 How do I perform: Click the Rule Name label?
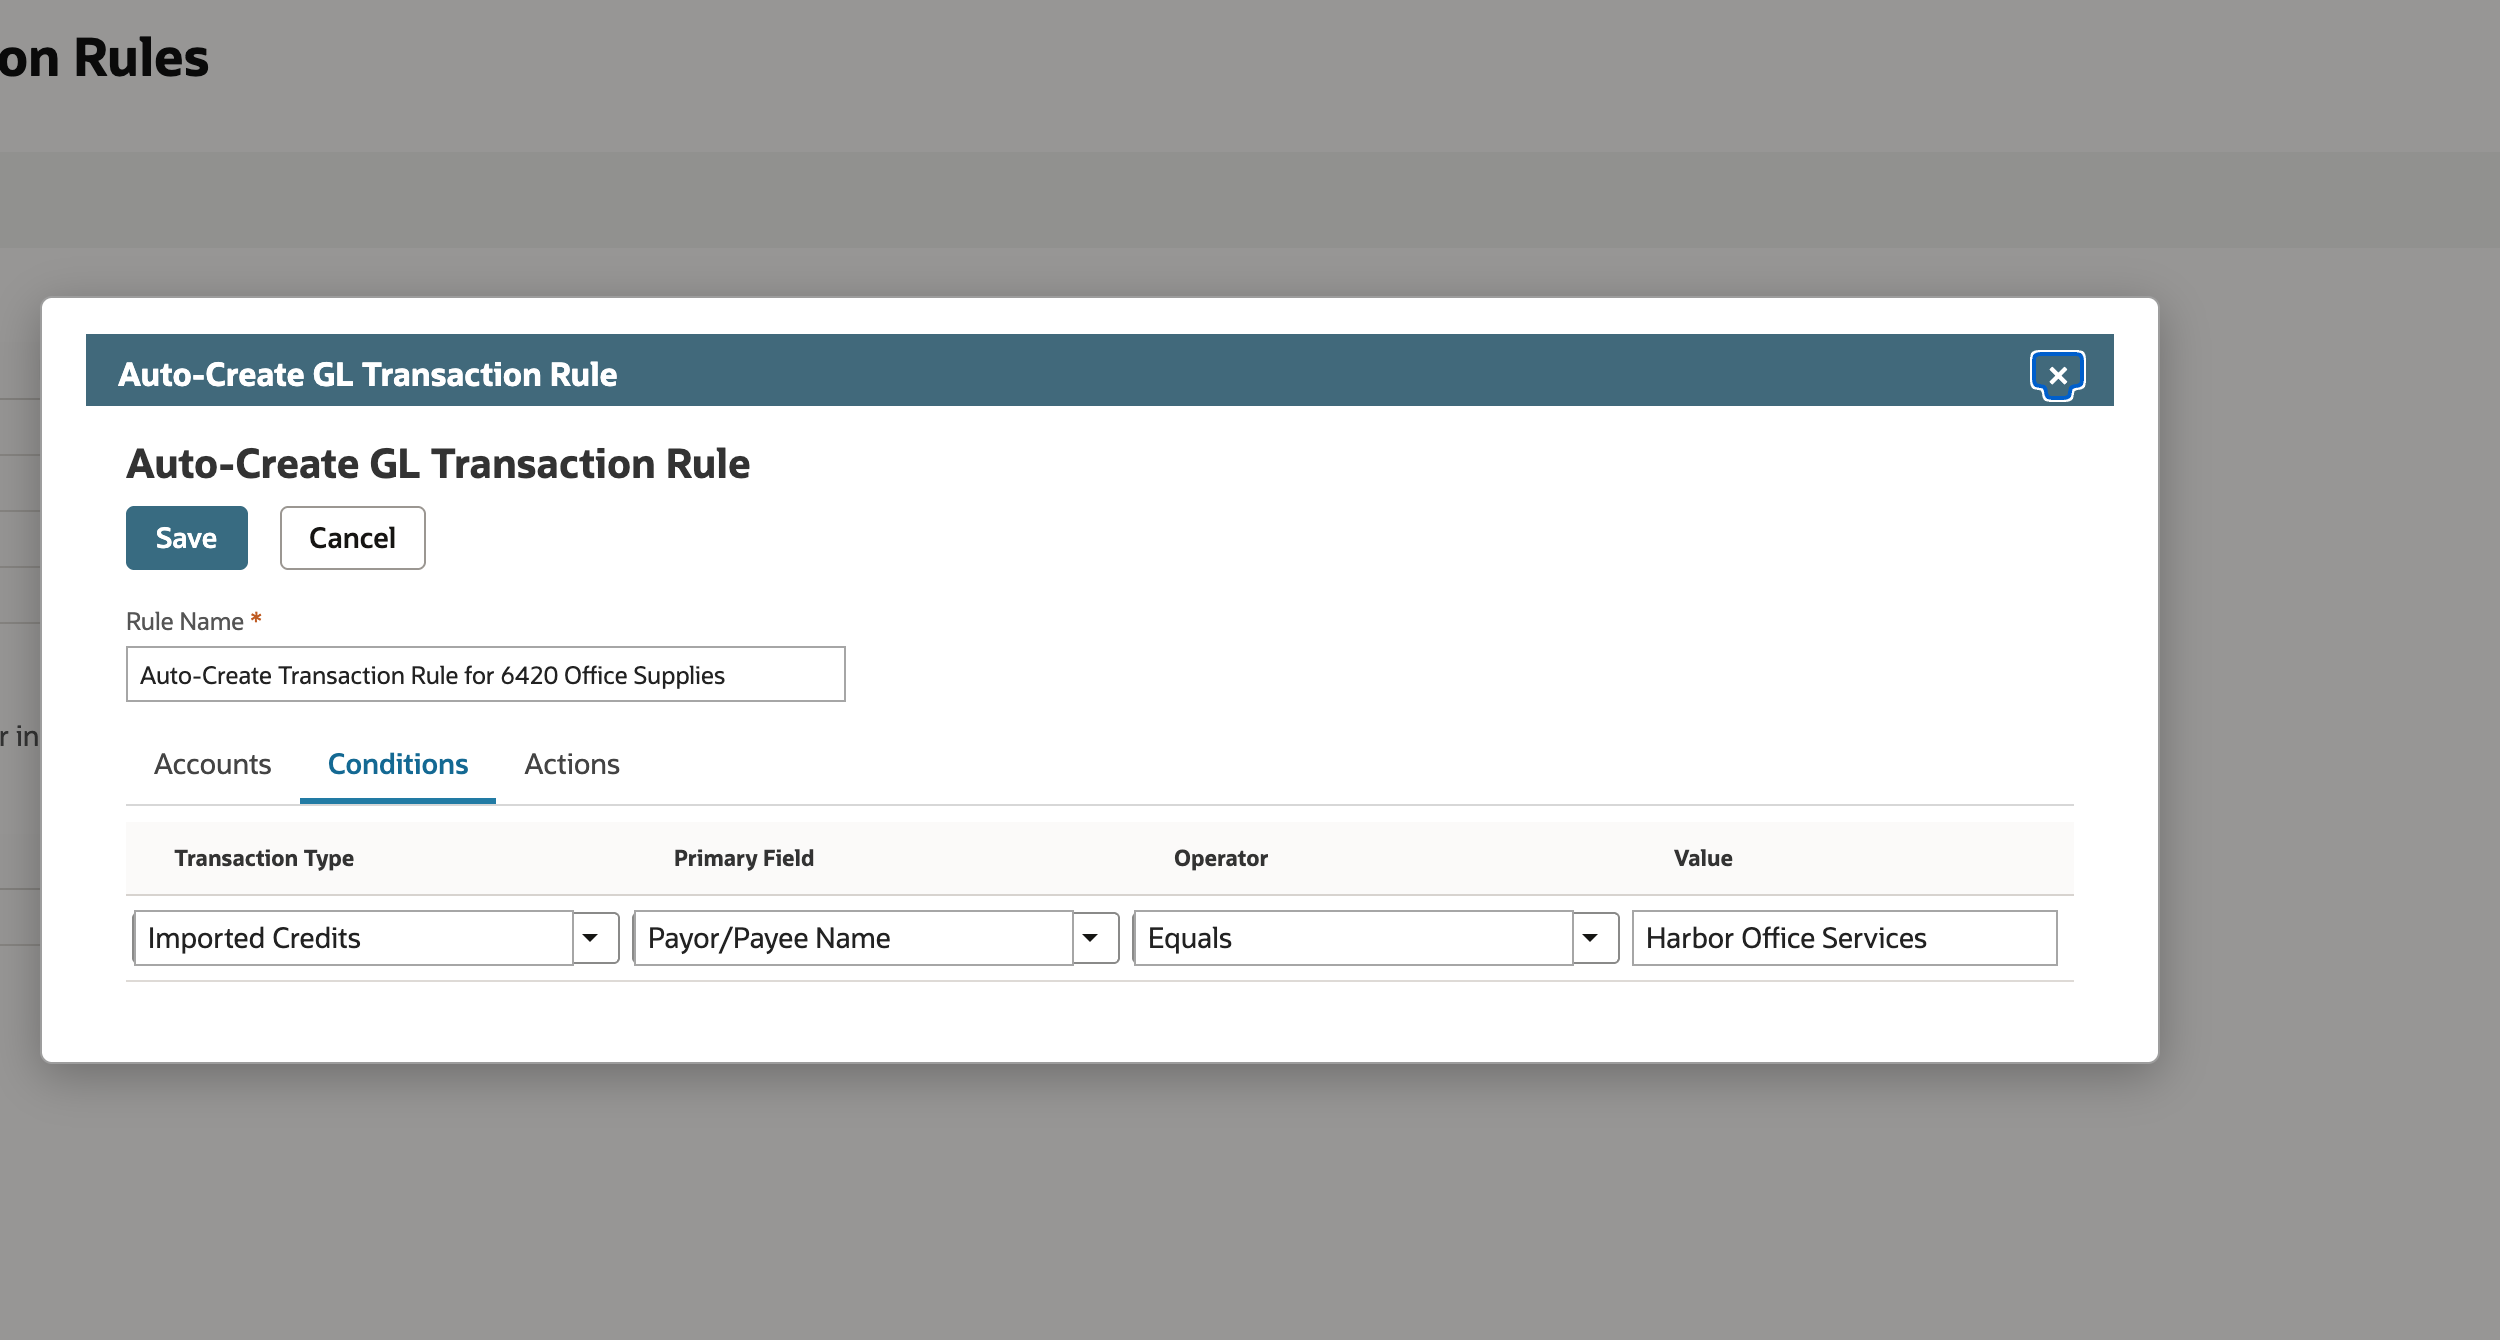[185, 621]
